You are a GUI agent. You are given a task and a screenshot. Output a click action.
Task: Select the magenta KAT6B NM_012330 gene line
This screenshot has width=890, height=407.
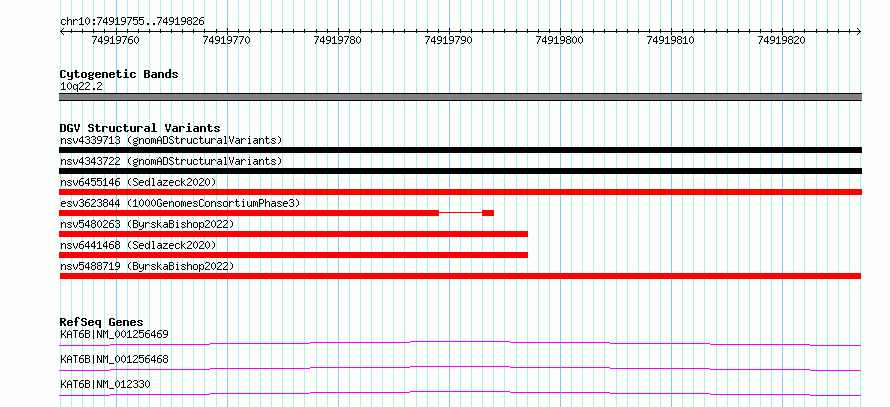pyautogui.click(x=460, y=393)
